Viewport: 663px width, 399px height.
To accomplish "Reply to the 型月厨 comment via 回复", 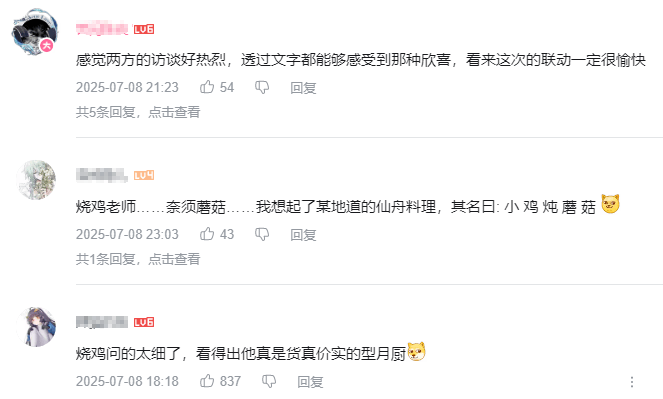I will pyautogui.click(x=310, y=381).
